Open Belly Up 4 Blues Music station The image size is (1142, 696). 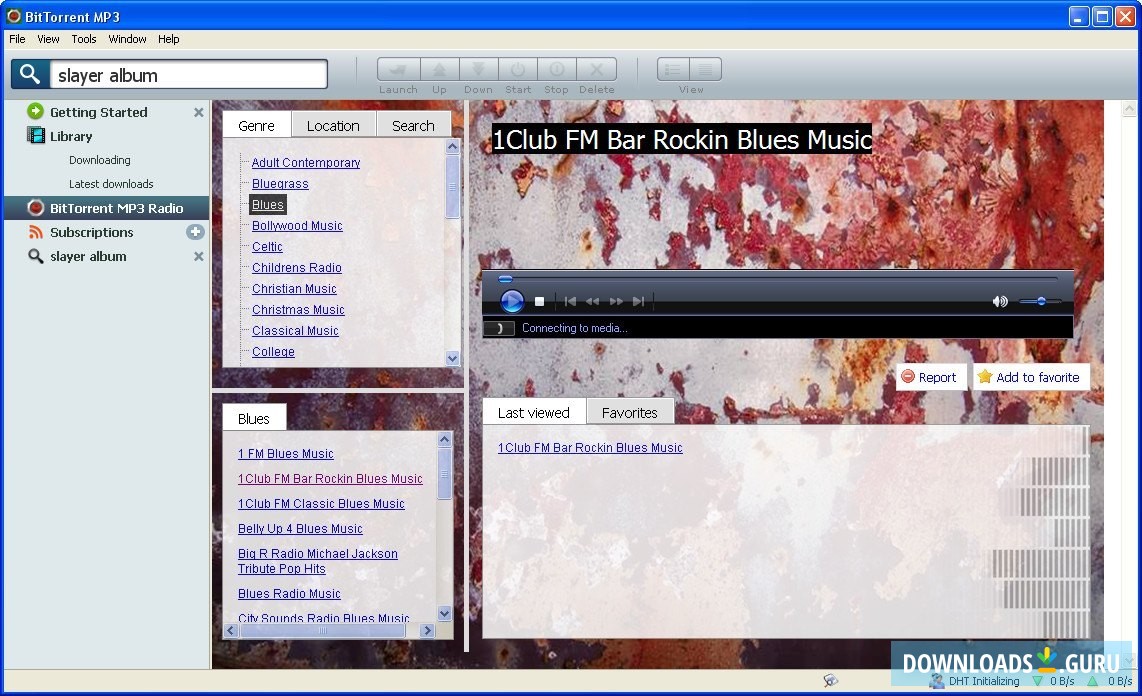300,529
